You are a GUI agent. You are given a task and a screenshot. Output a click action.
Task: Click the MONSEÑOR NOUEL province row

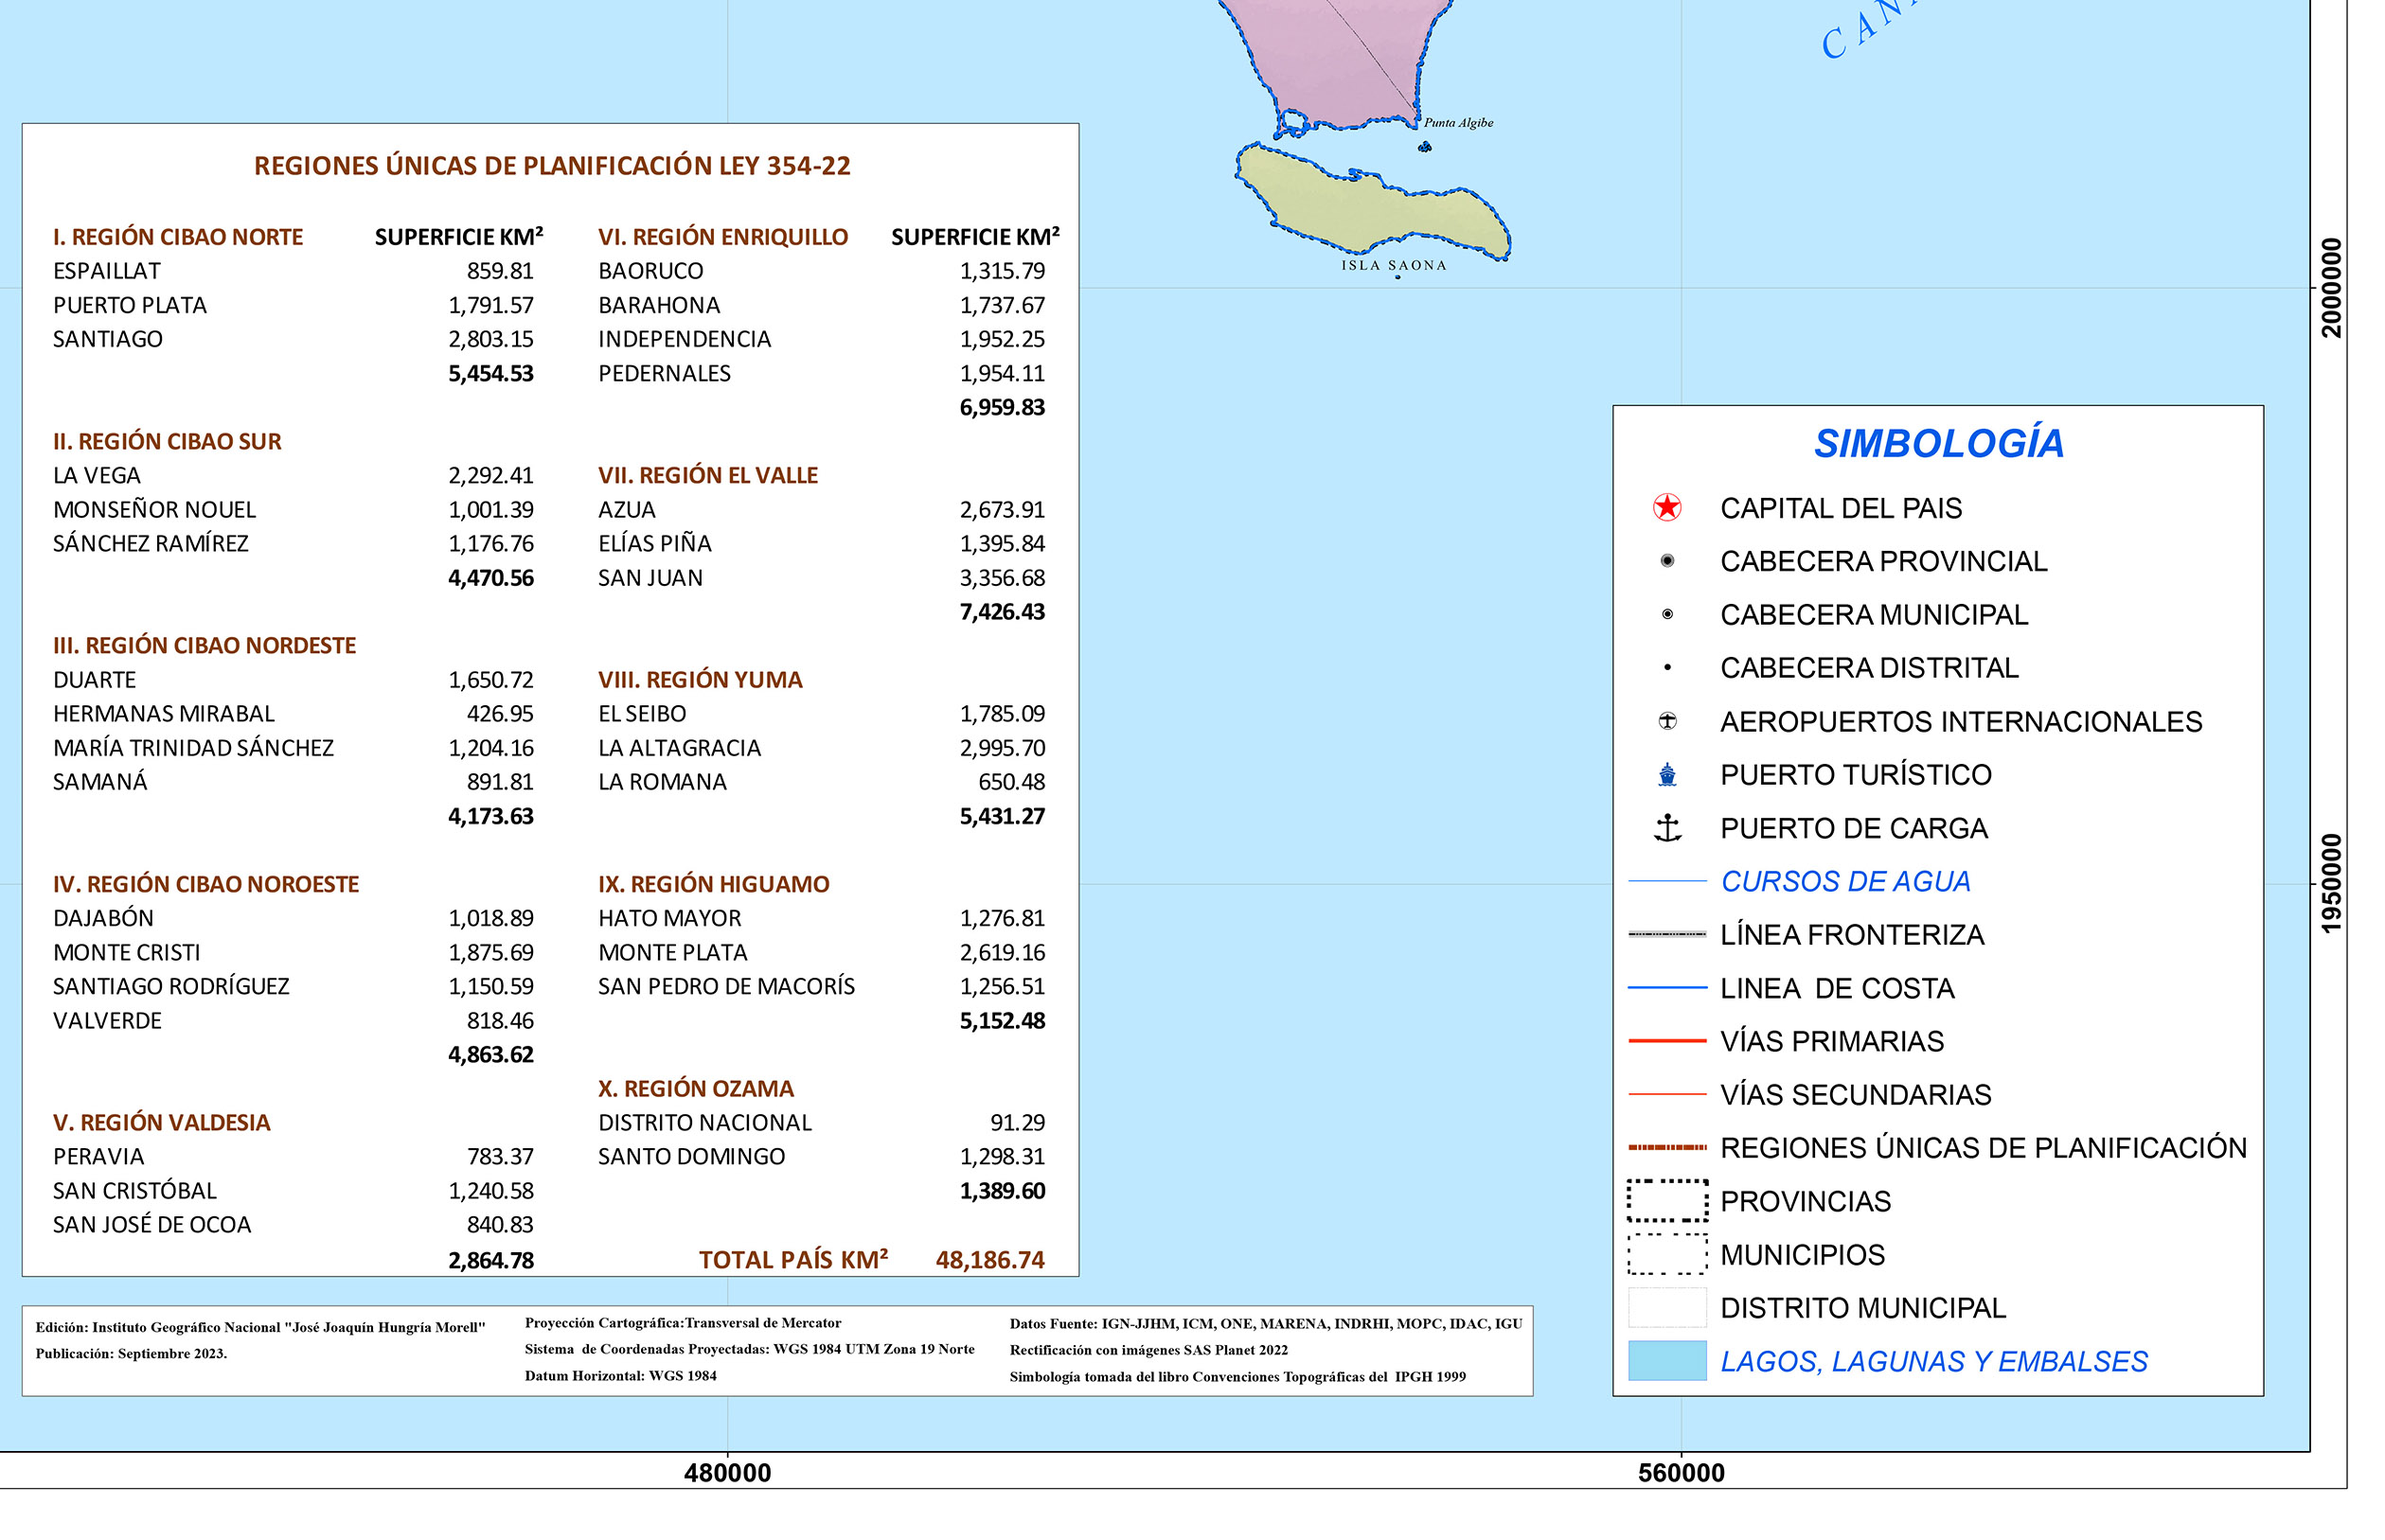(293, 510)
